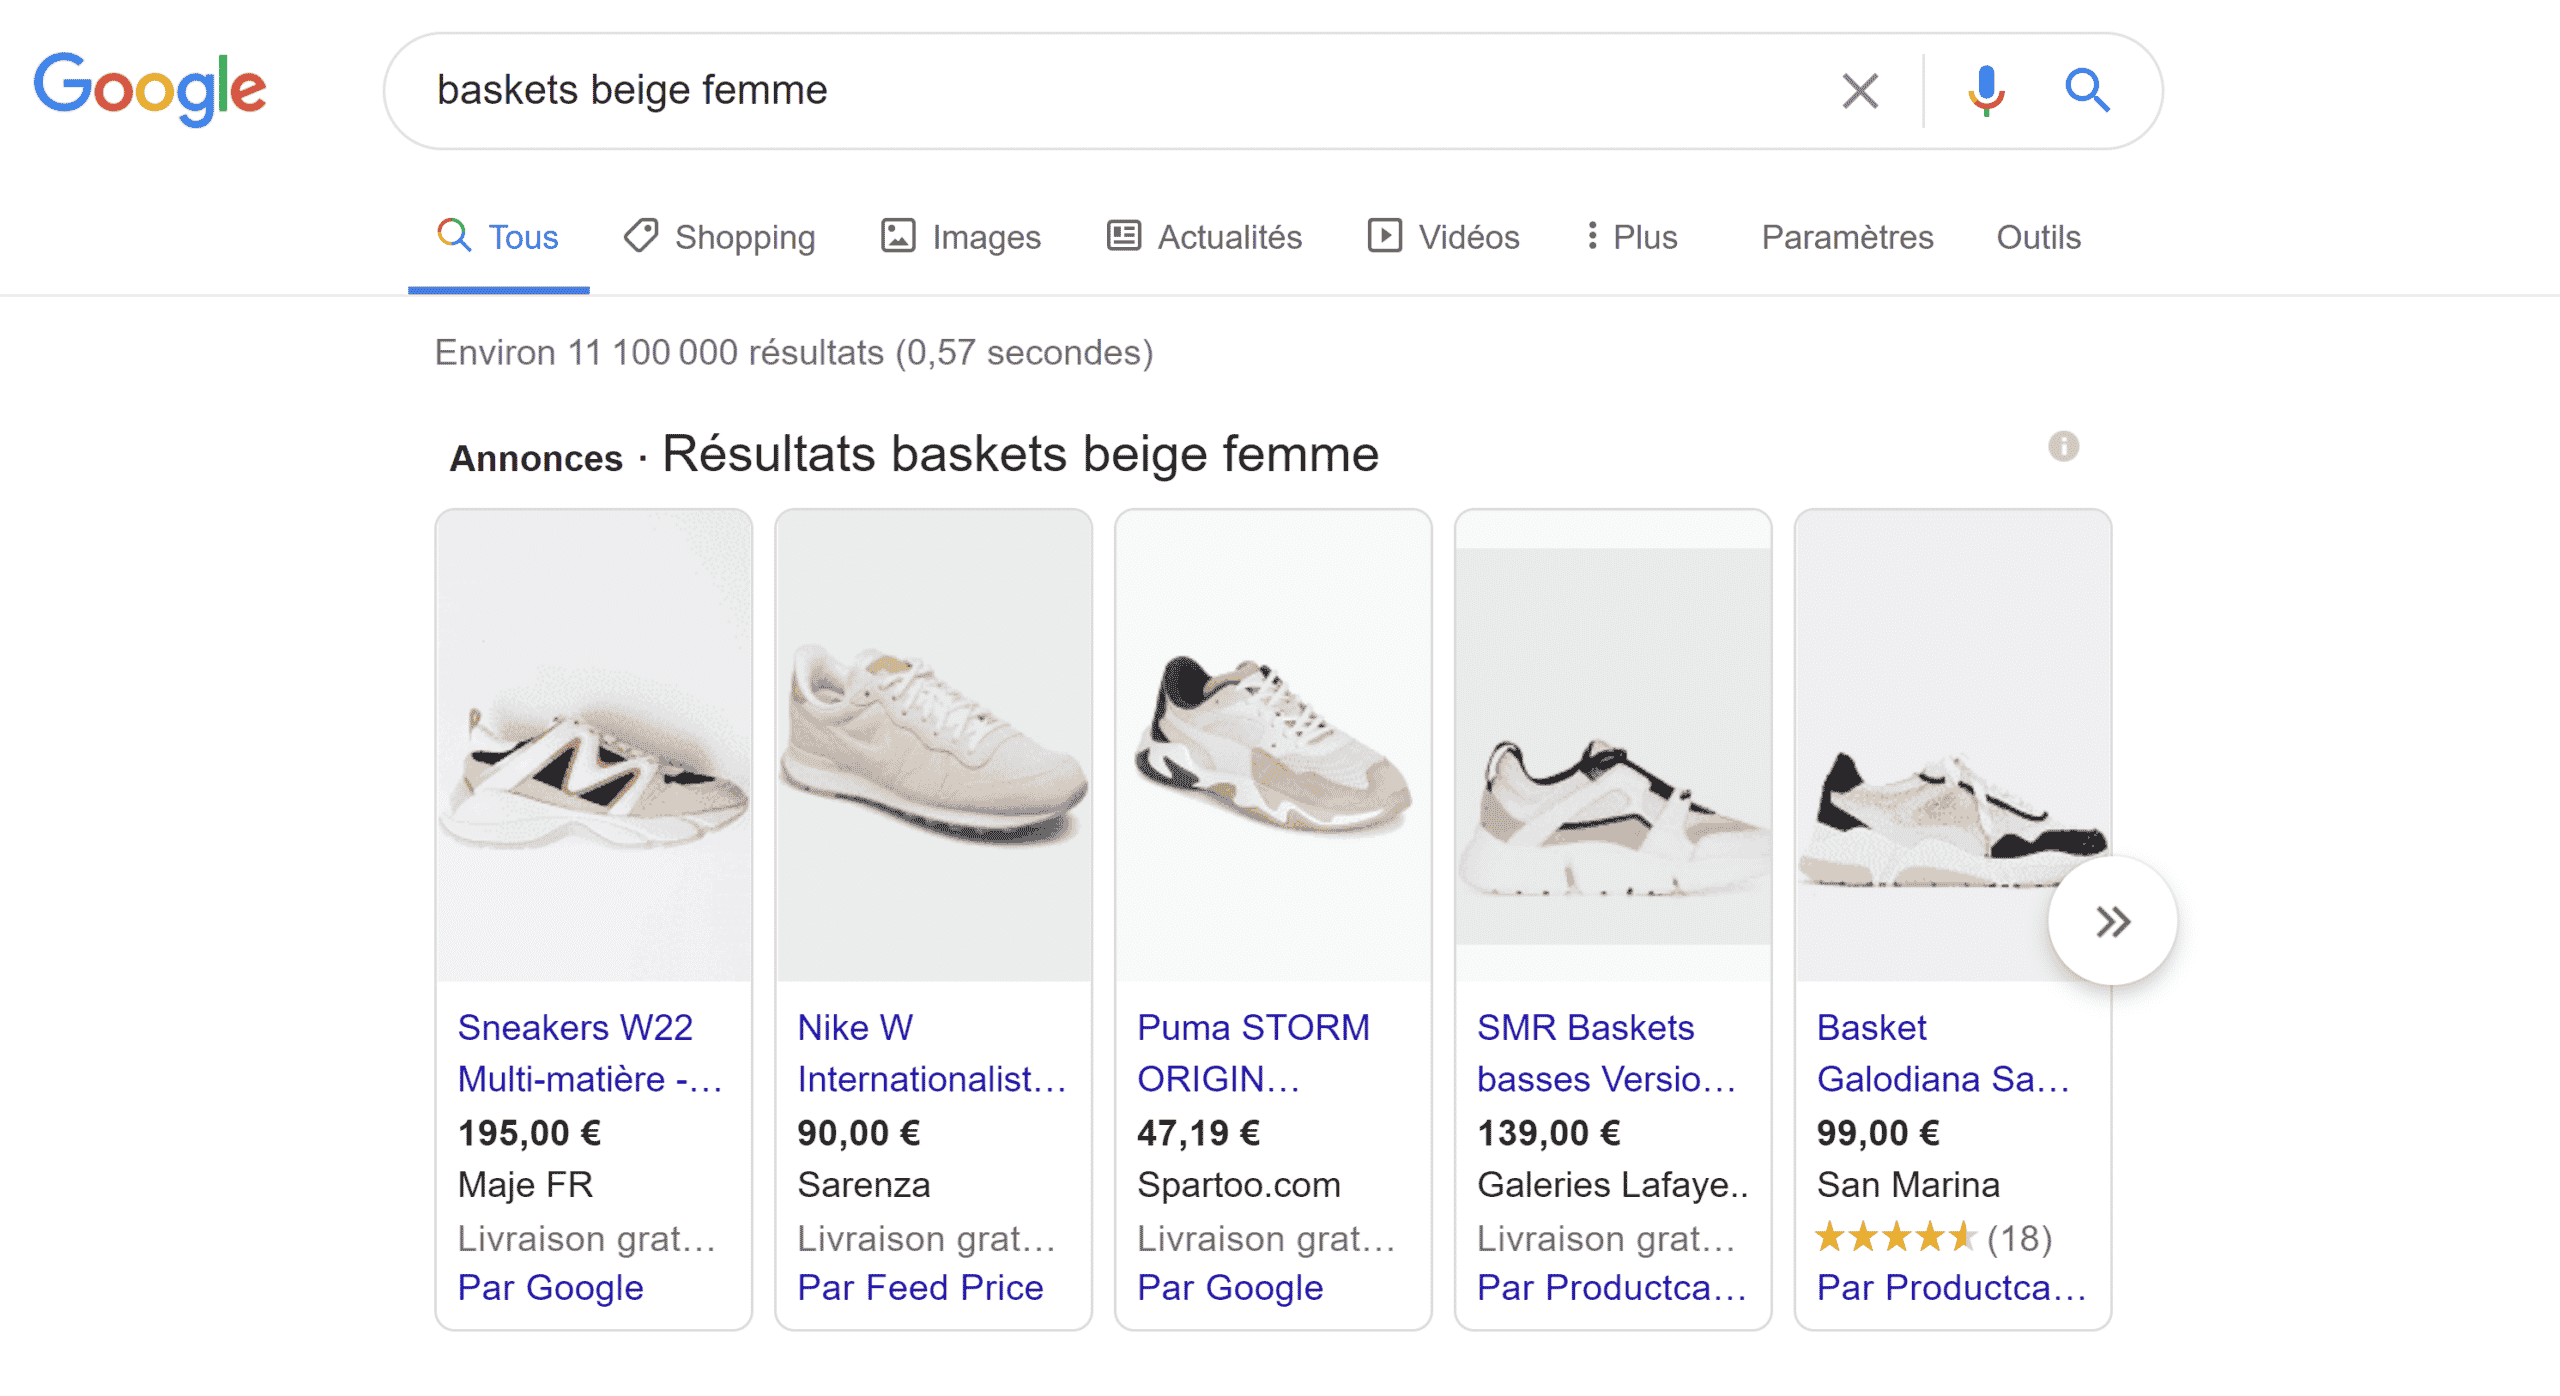2560x1396 pixels.
Task: Select the Shopping tag icon
Action: pyautogui.click(x=641, y=236)
